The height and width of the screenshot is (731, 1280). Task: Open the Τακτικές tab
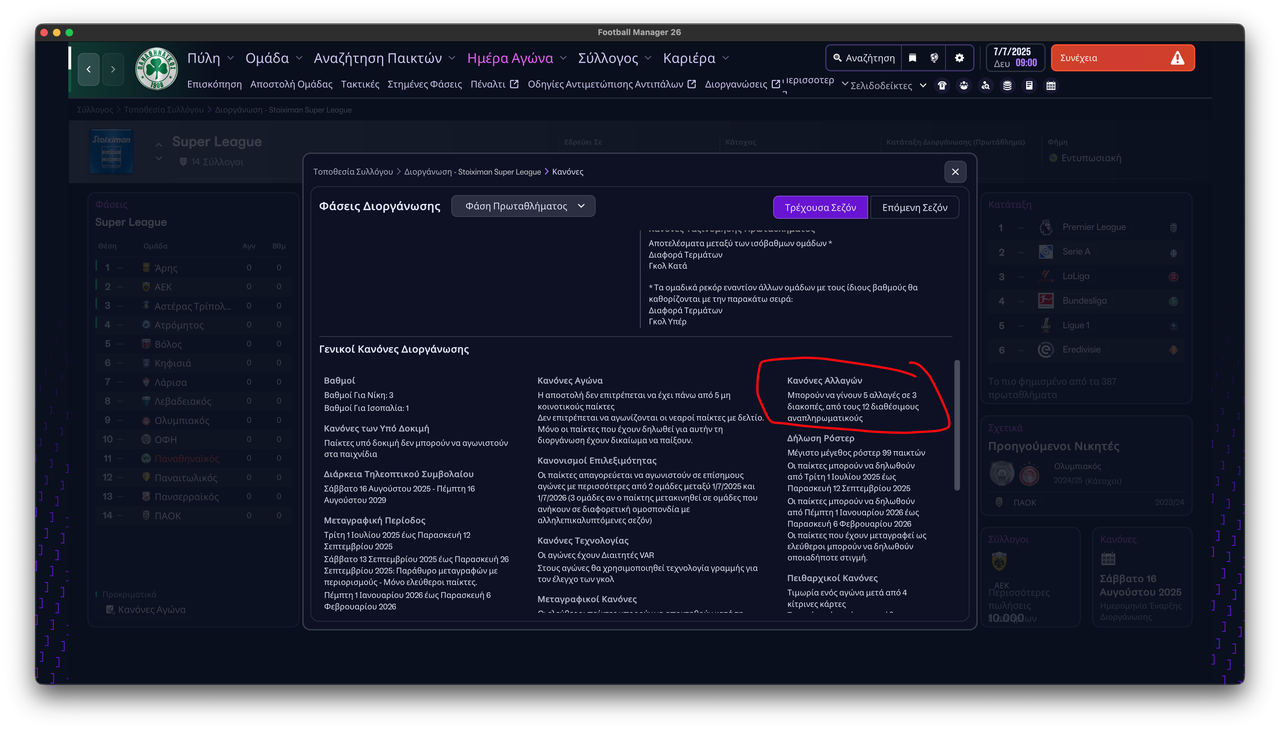pos(360,85)
